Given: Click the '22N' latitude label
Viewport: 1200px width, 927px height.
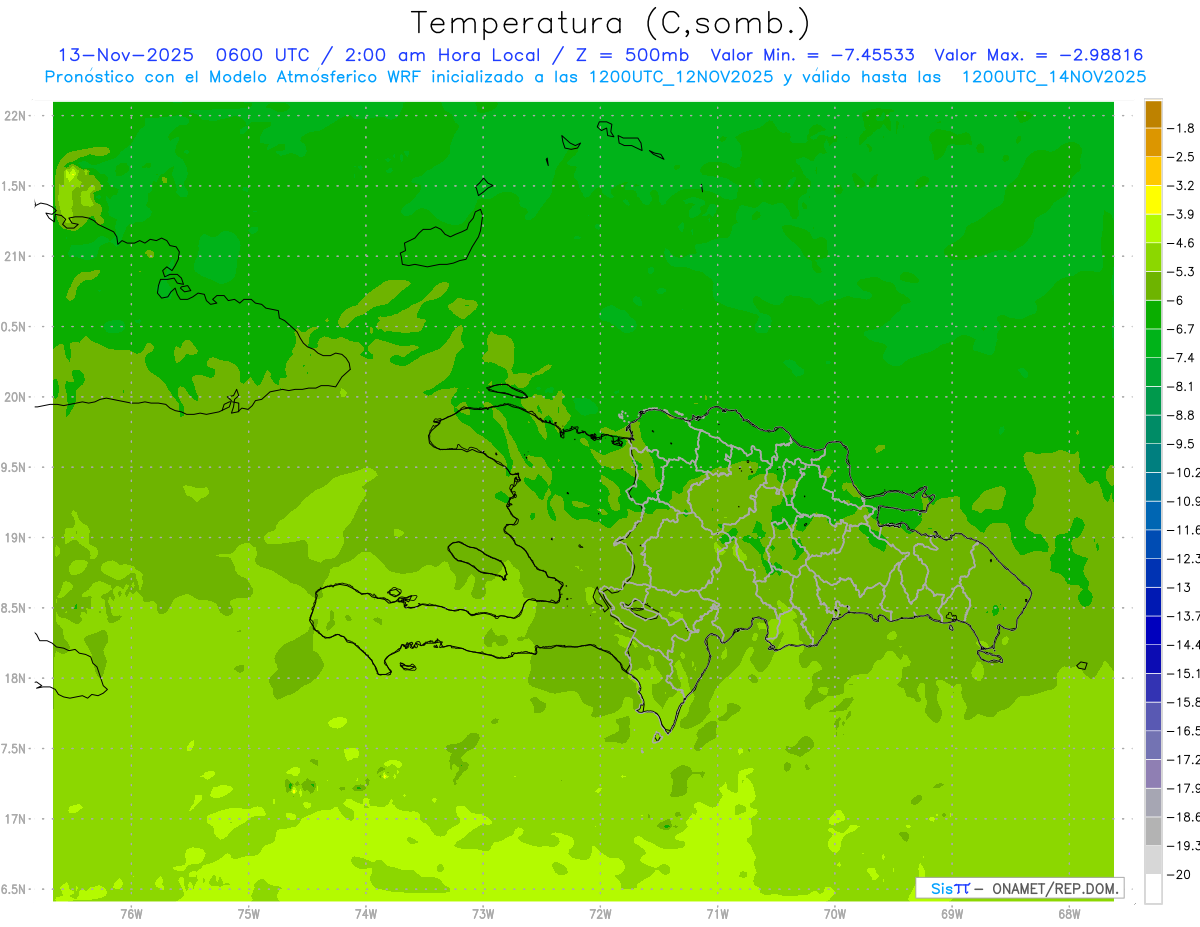Looking at the screenshot, I should [16, 116].
